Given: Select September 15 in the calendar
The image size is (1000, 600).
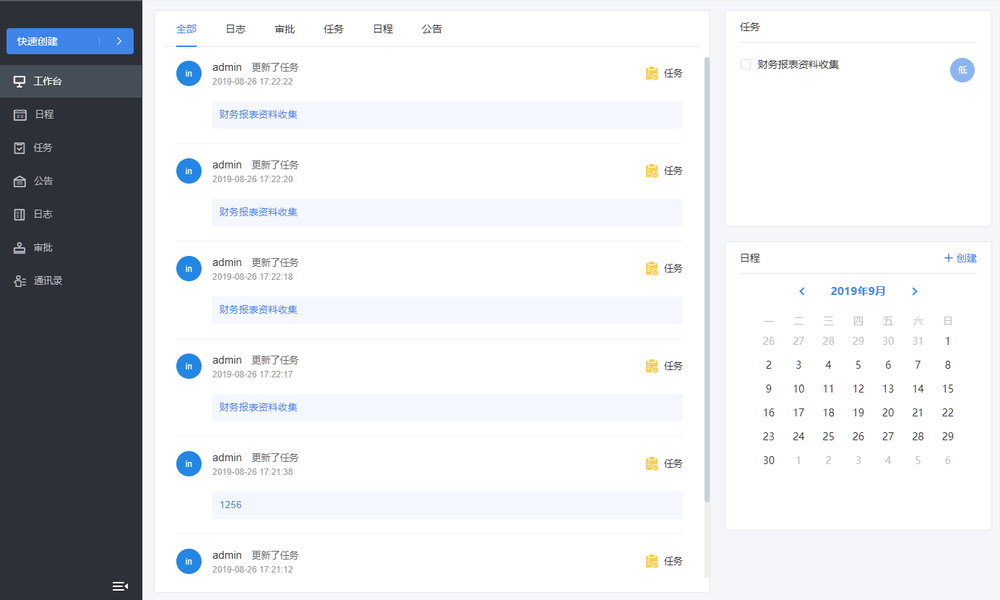Looking at the screenshot, I should [948, 389].
